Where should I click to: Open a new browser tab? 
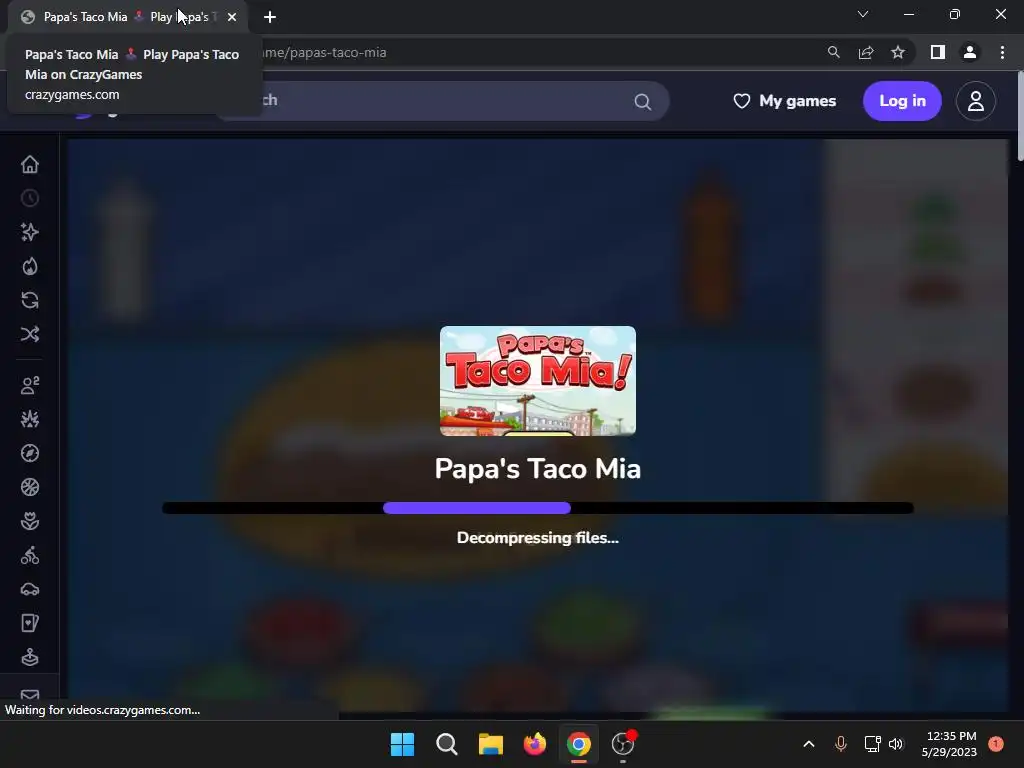click(x=270, y=17)
